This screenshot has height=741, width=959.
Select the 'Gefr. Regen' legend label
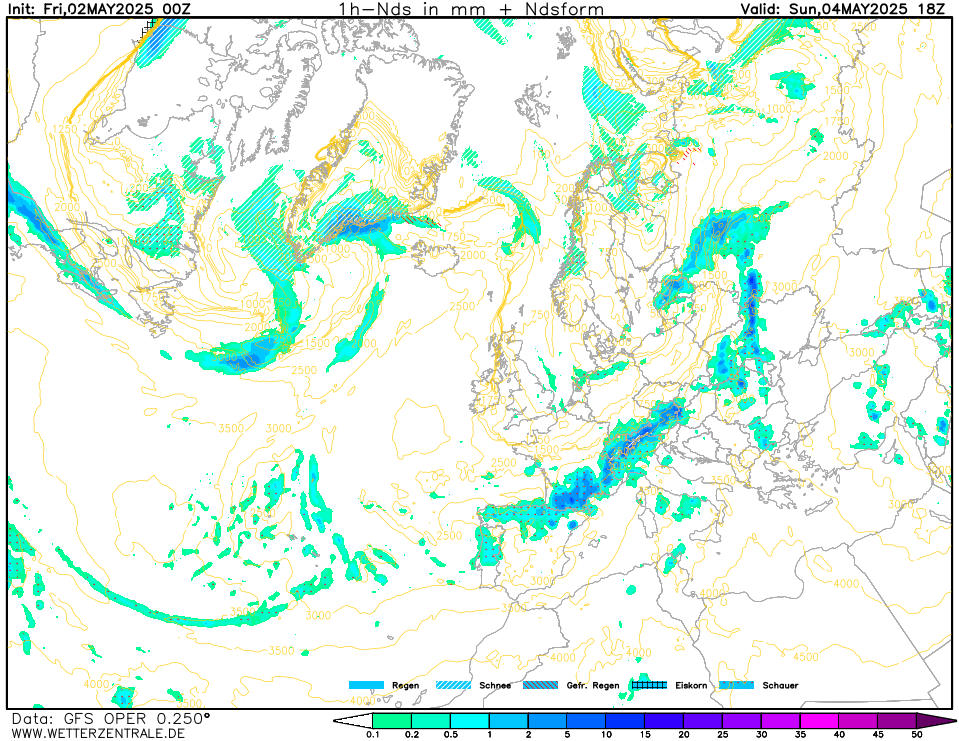click(x=593, y=685)
